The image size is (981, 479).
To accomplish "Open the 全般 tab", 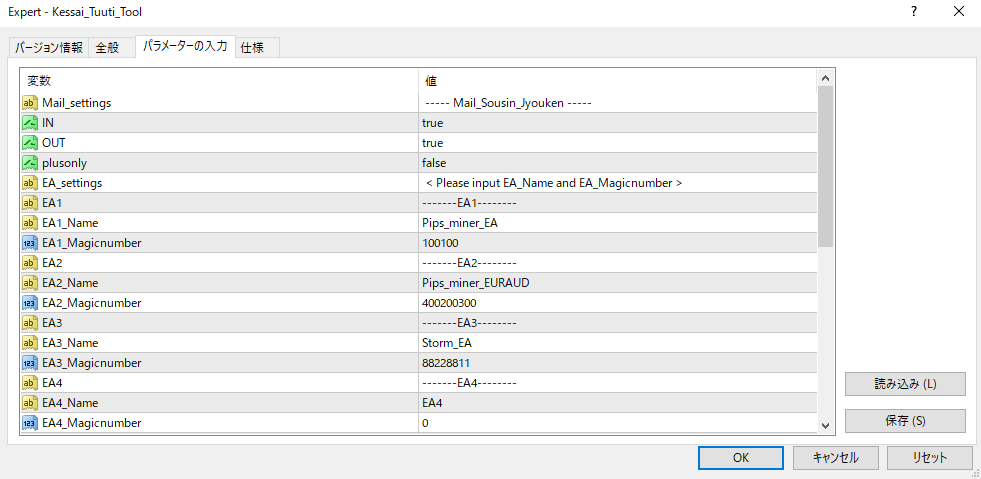I will [107, 47].
